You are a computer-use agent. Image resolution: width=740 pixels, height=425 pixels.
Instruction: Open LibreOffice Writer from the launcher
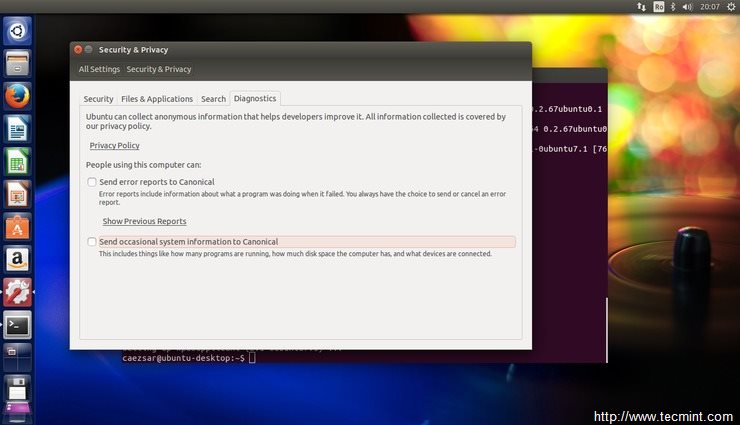click(17, 129)
